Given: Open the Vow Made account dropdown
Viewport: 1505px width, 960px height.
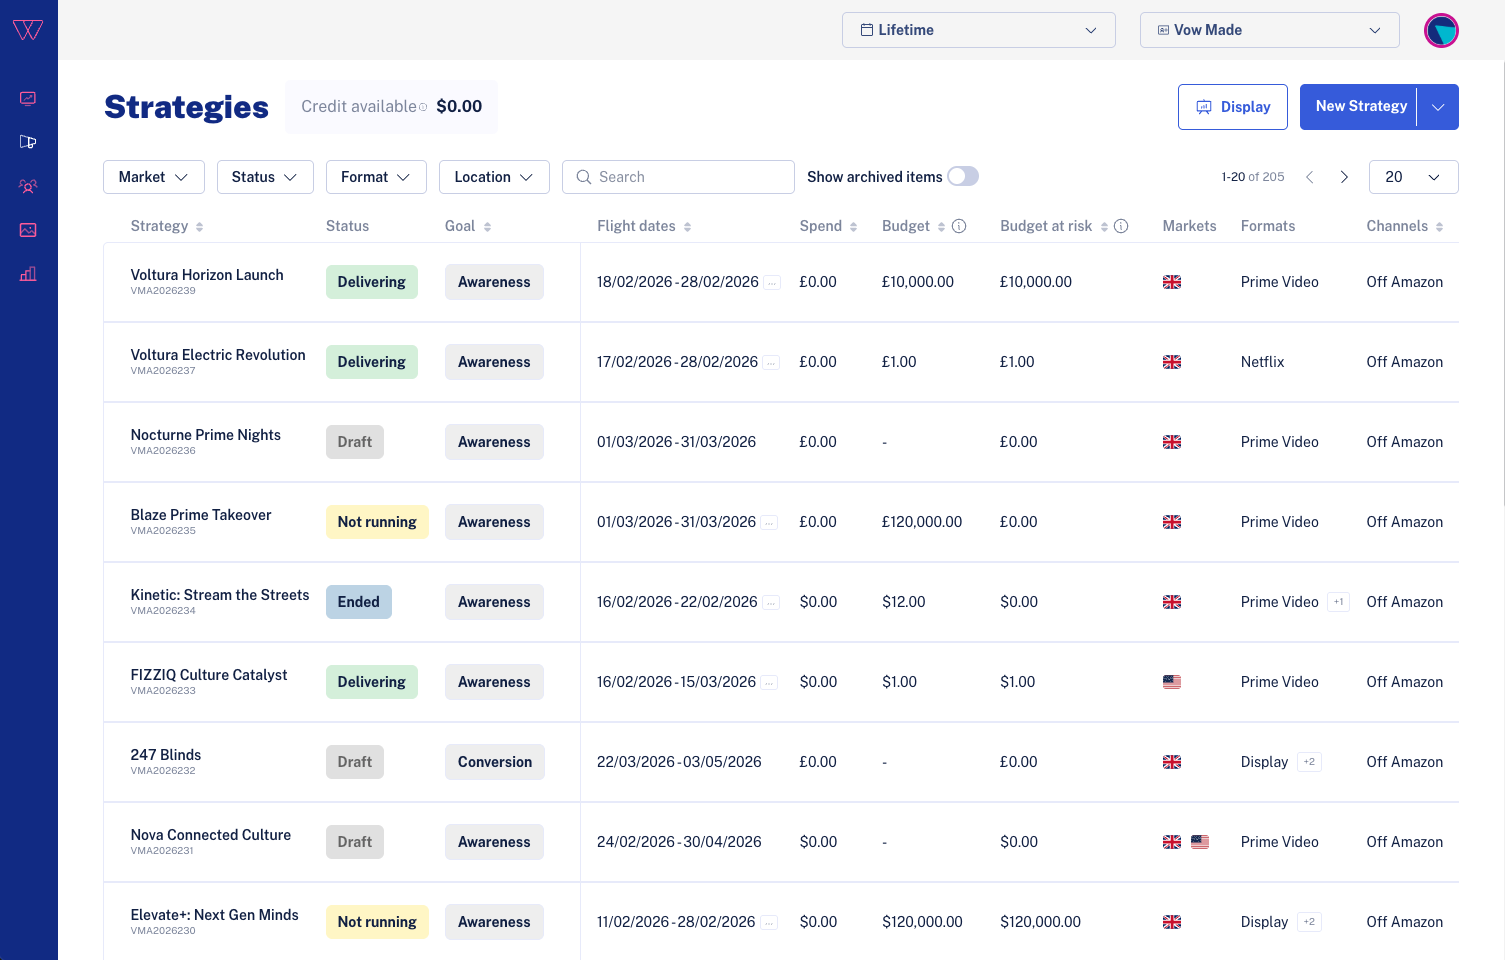Looking at the screenshot, I should 1268,30.
